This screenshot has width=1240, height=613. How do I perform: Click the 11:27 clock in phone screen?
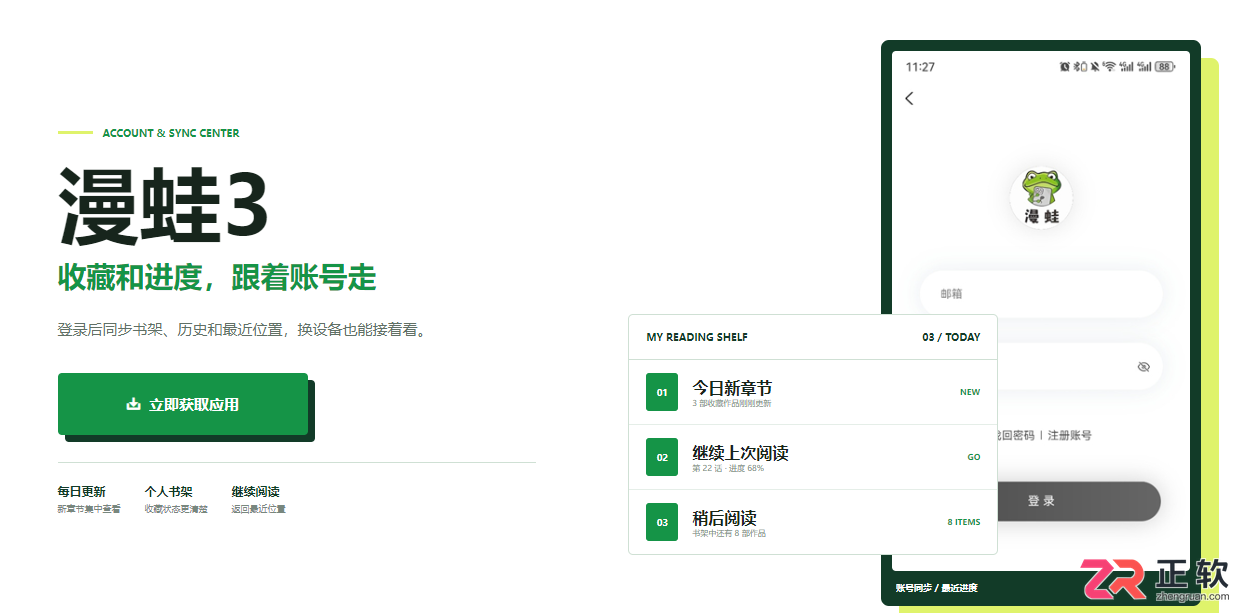tap(920, 67)
